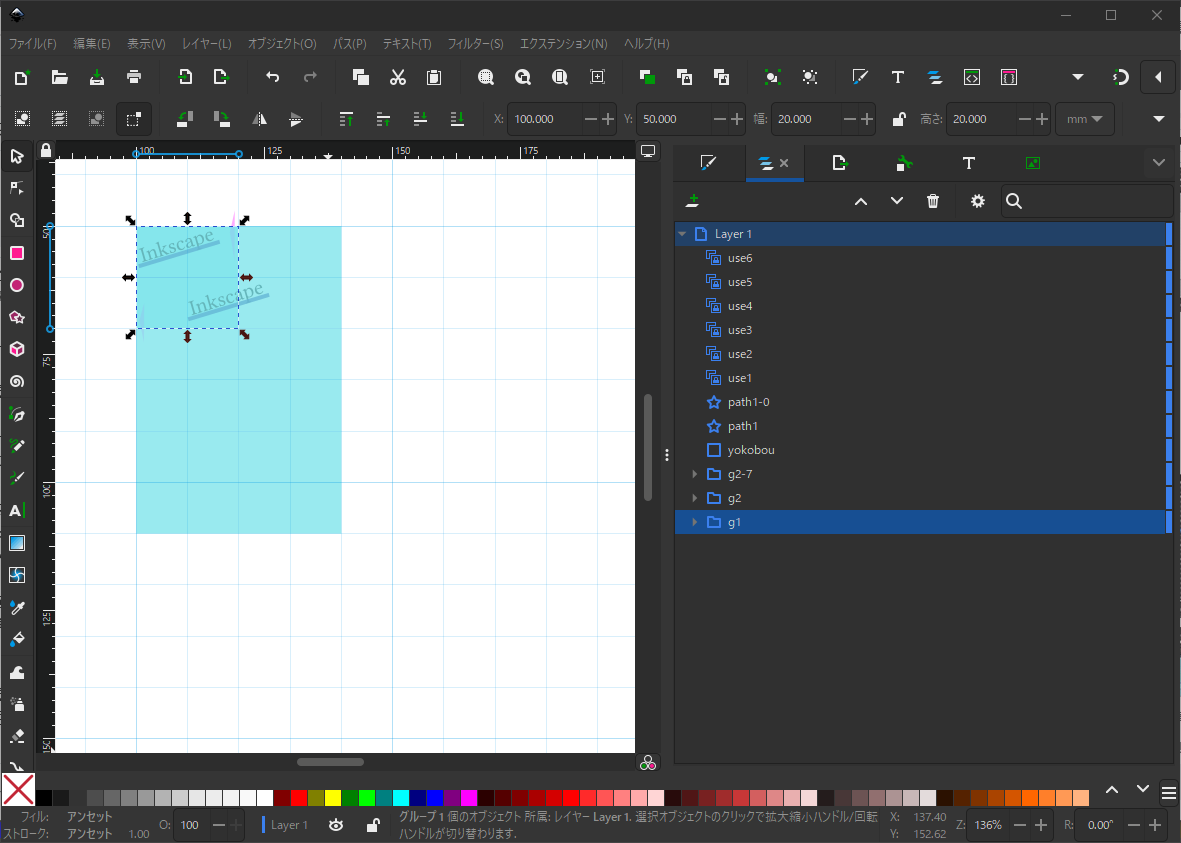Expand the g2-7 group

click(x=694, y=474)
